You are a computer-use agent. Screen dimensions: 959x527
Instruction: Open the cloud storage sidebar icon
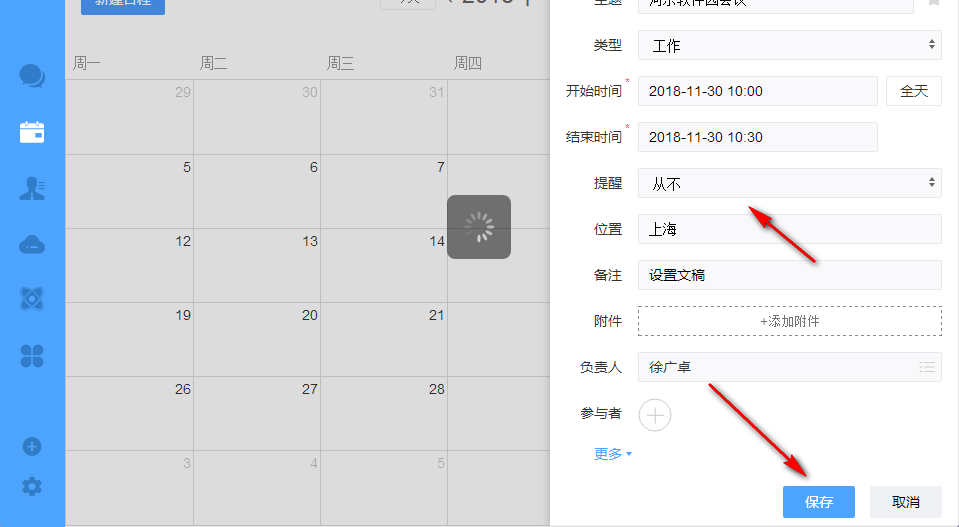click(32, 244)
